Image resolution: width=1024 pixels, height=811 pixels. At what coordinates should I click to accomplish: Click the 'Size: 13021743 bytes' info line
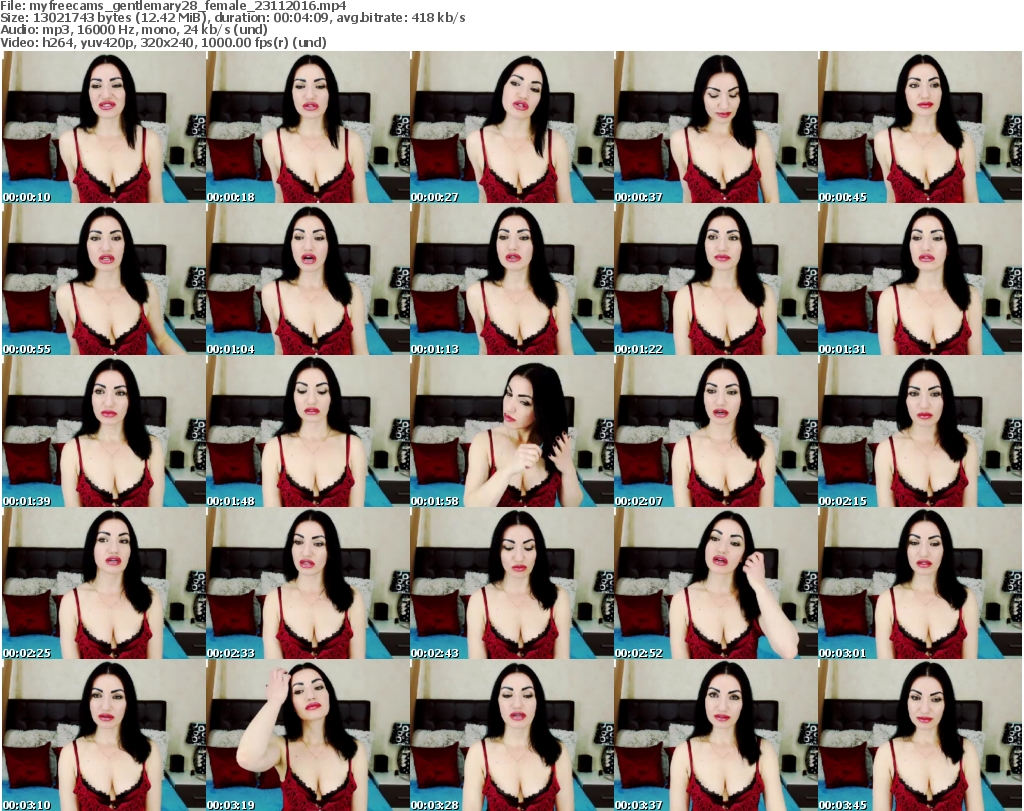232,18
